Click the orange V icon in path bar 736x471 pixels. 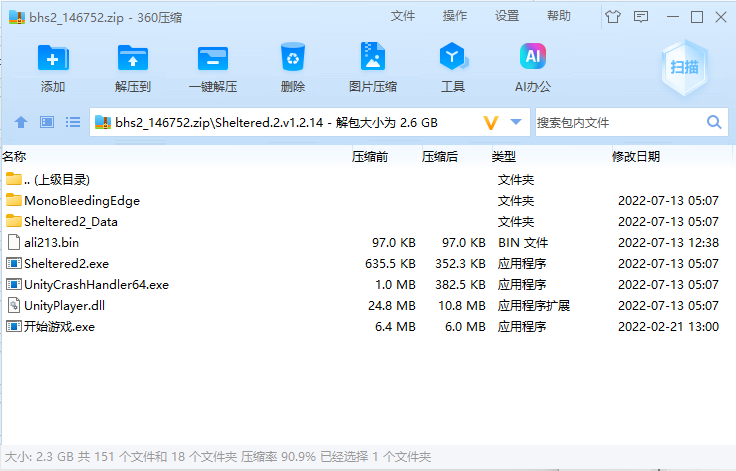click(x=491, y=123)
